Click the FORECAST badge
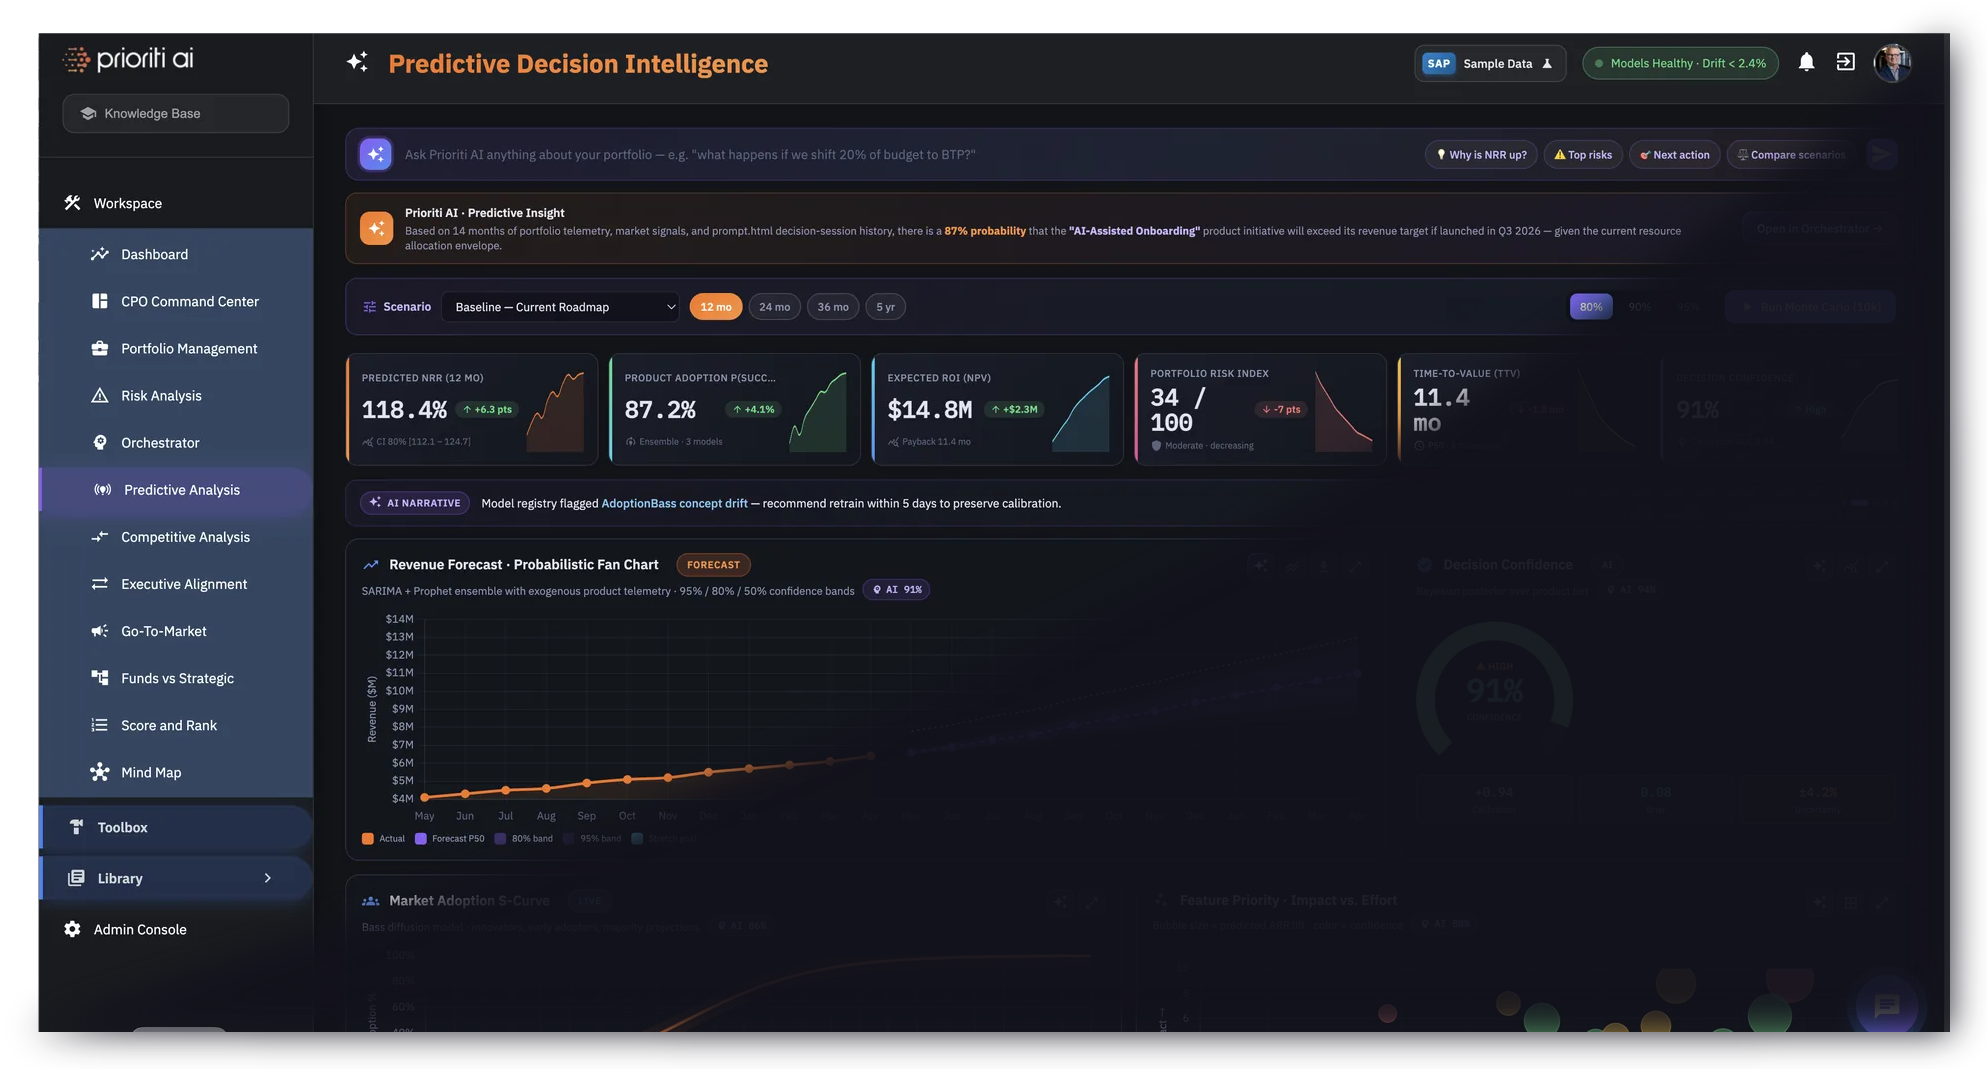 pyautogui.click(x=713, y=565)
